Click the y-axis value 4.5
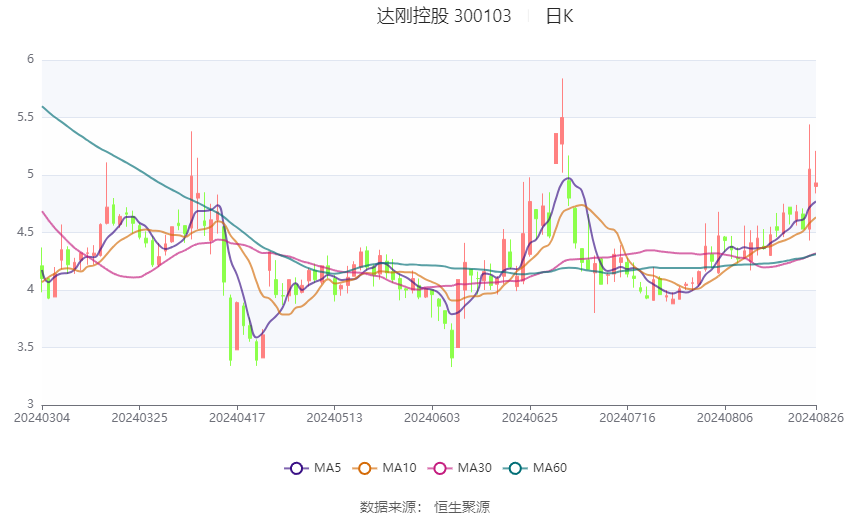 click(25, 232)
